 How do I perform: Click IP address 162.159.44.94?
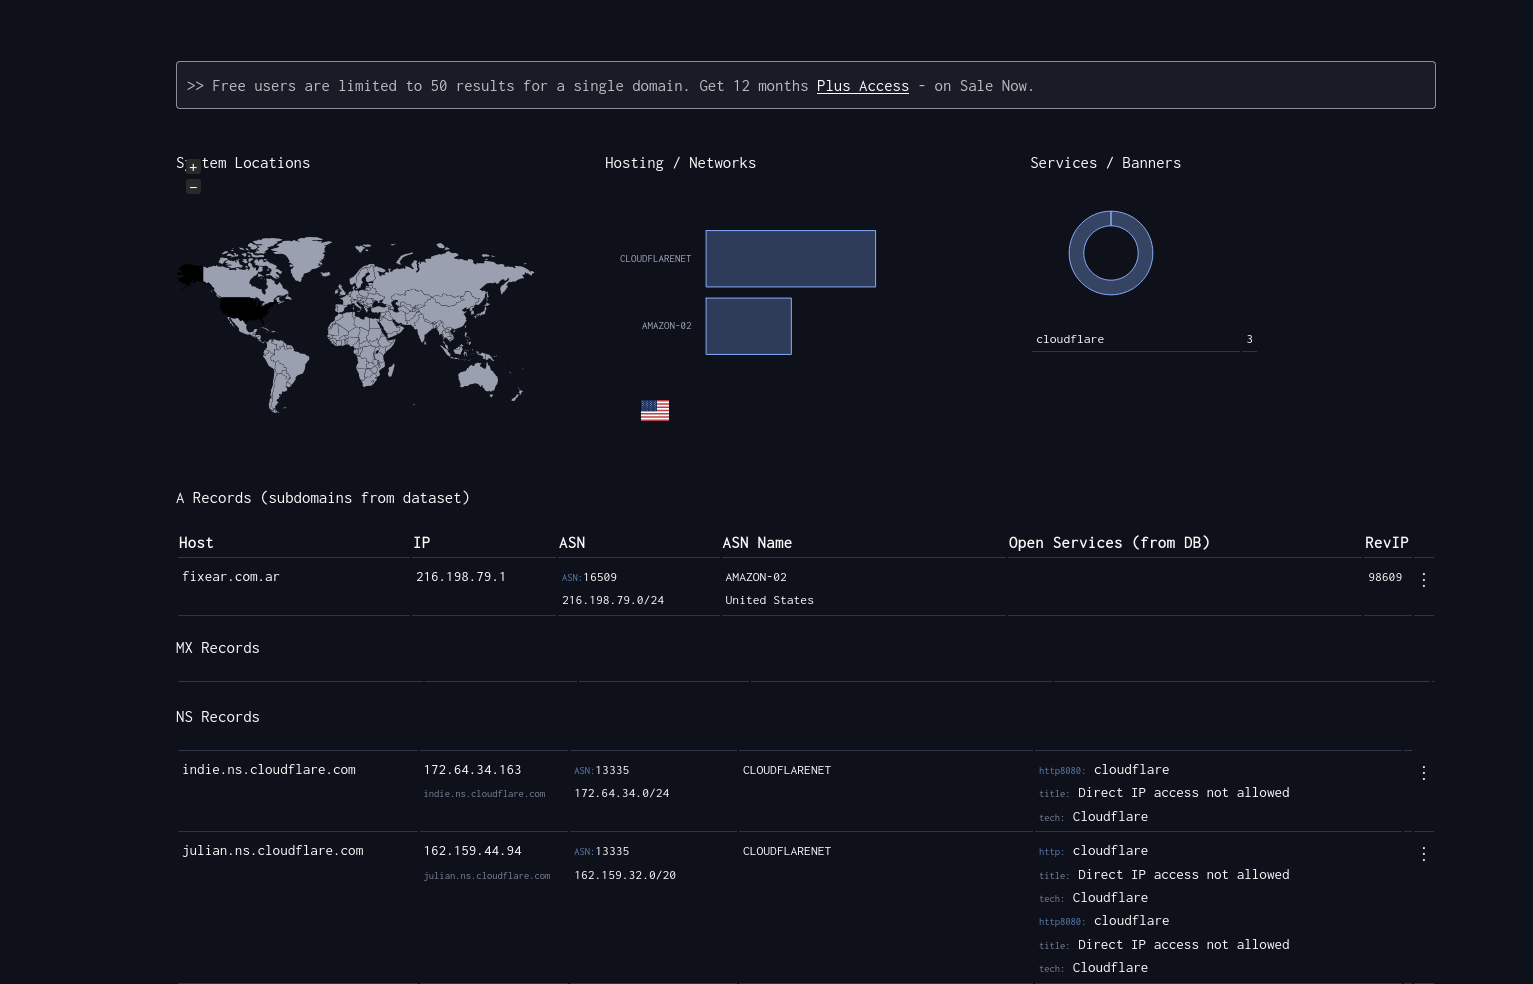[472, 851]
